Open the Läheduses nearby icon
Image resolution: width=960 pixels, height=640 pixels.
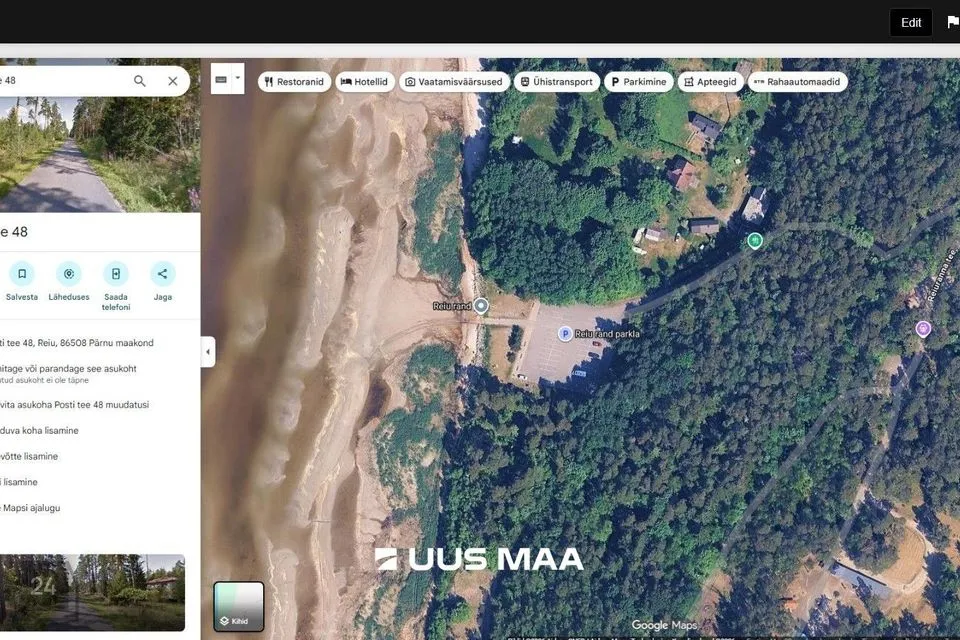pos(69,274)
